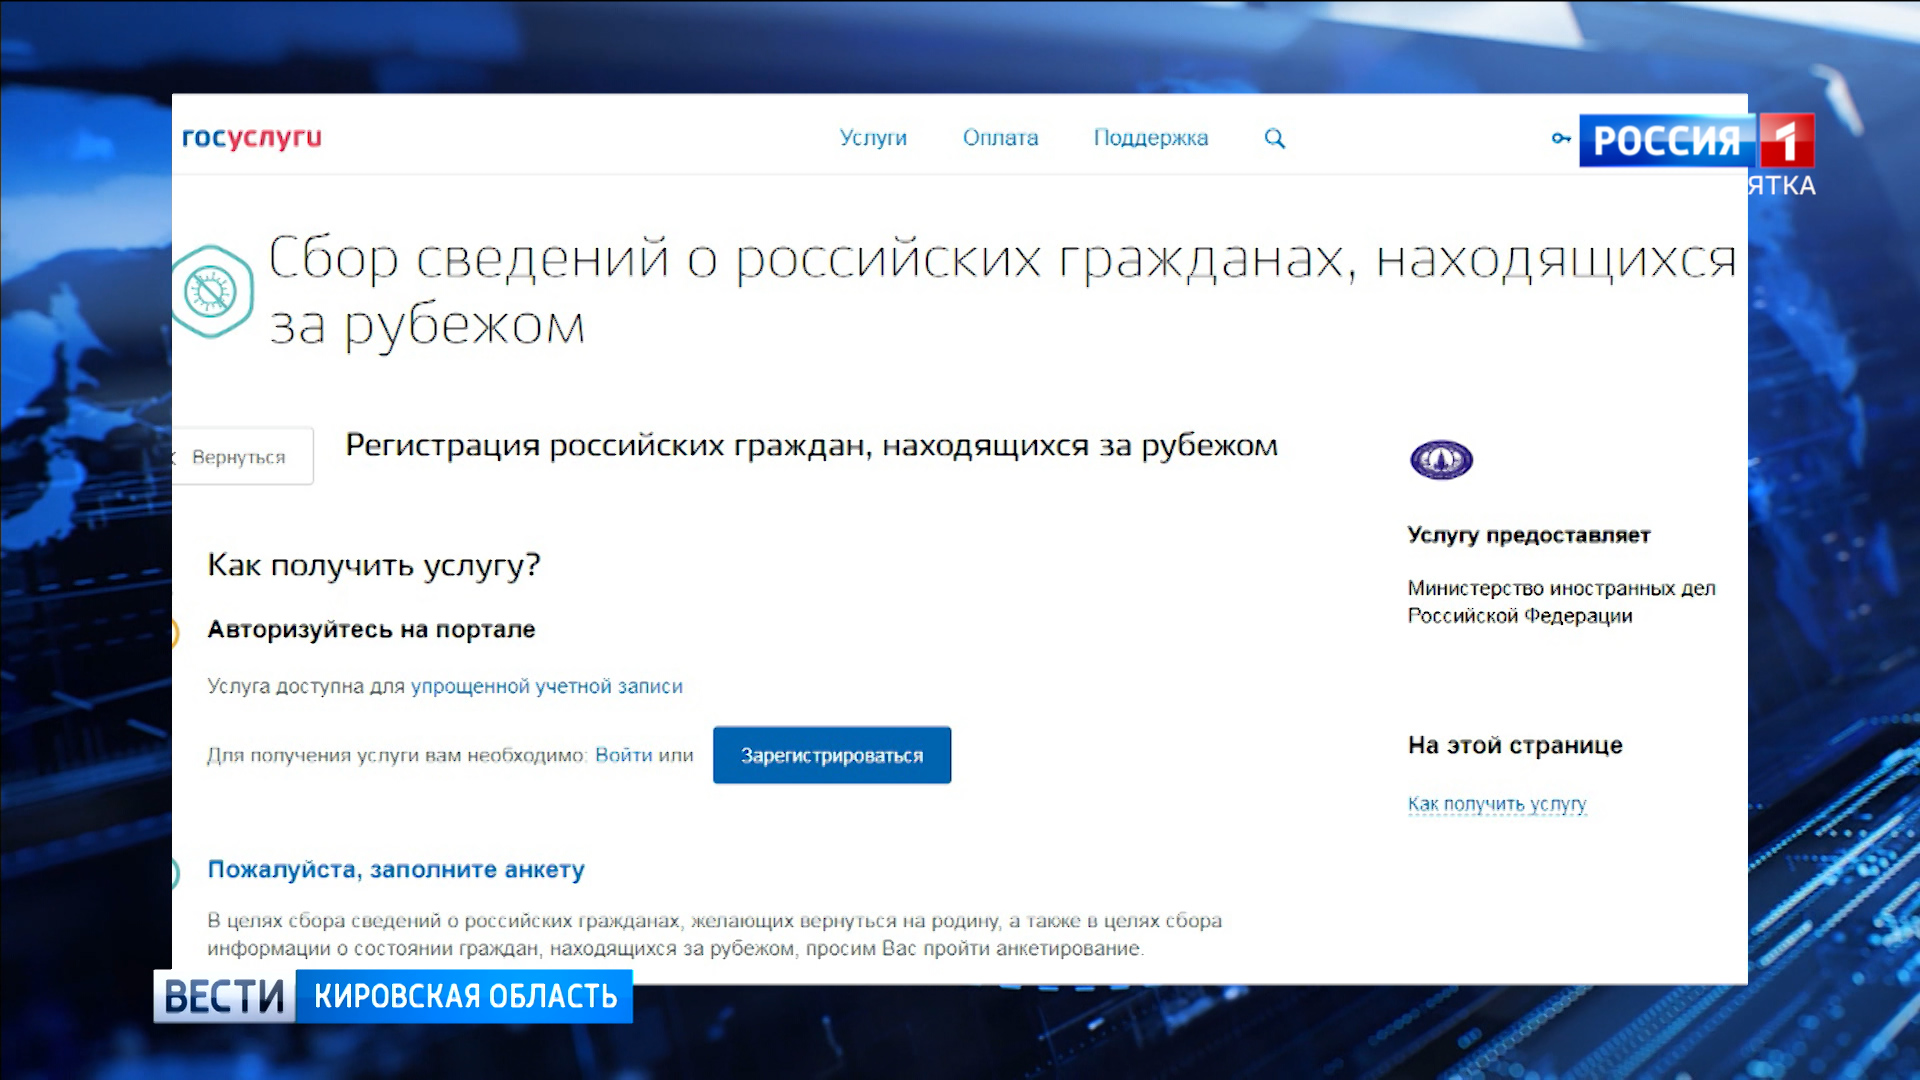Click the step marker beside Пожалуйста, заполните анкету
Image resolution: width=1920 pixels, height=1080 pixels.
pyautogui.click(x=175, y=872)
